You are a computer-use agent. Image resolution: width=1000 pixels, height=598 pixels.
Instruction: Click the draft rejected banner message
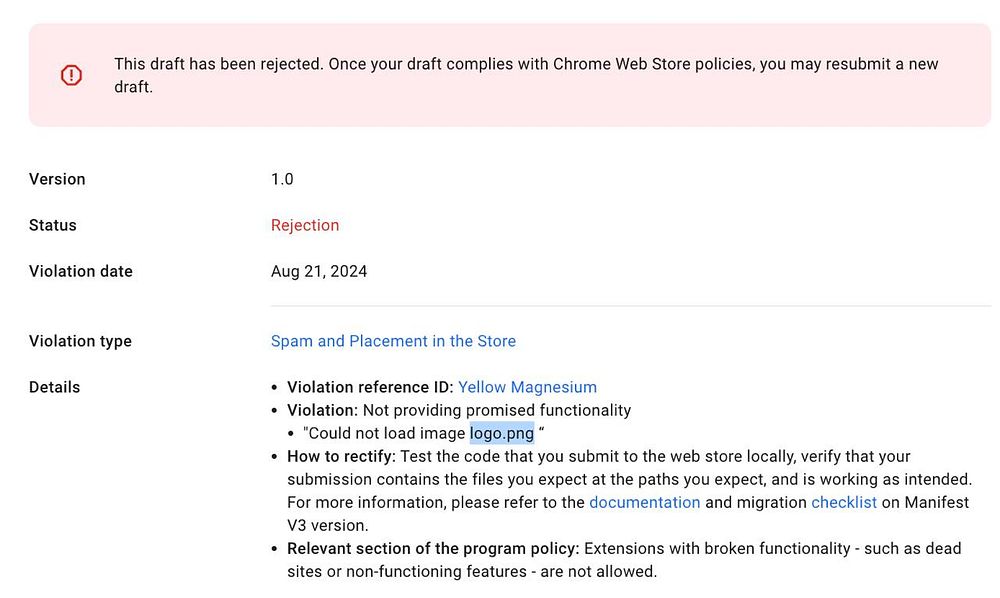(x=525, y=75)
